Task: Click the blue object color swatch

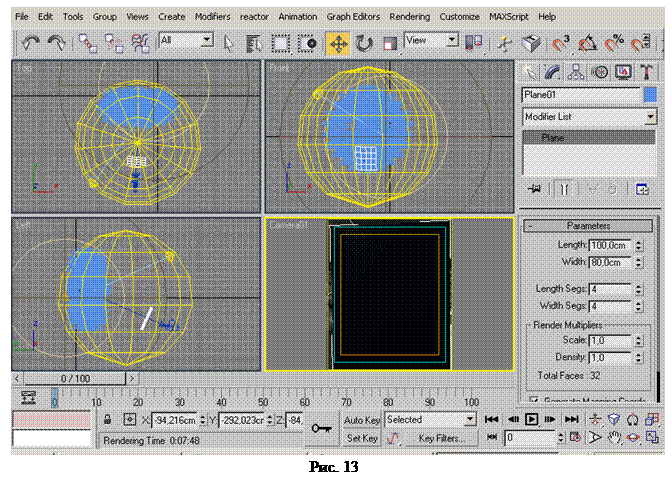Action: tap(650, 95)
